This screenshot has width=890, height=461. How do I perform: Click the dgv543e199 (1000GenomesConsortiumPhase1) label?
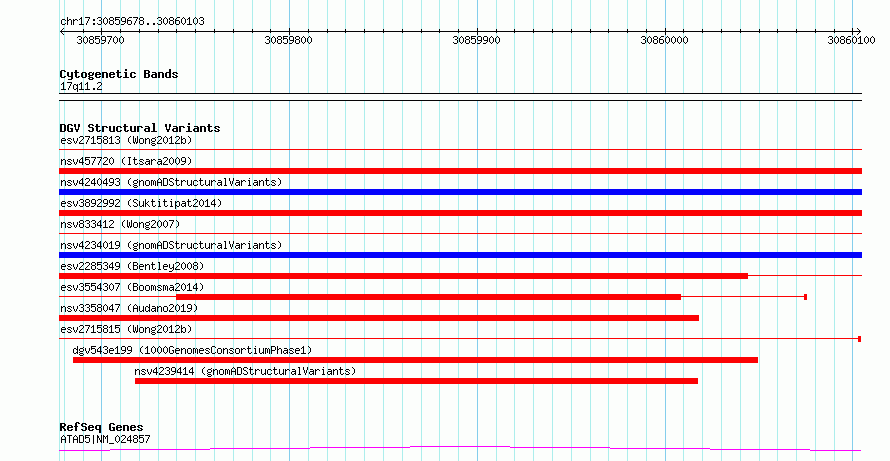tap(192, 350)
